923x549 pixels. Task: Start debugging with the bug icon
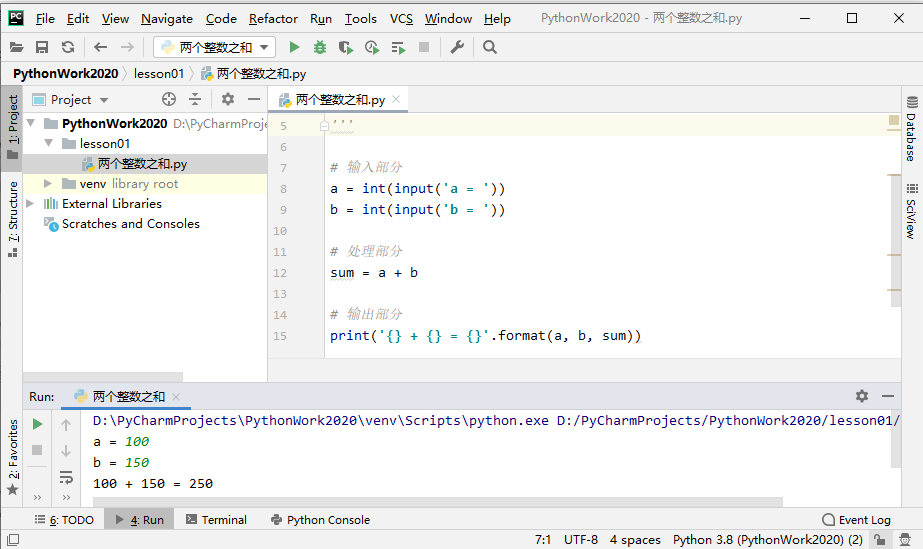320,47
